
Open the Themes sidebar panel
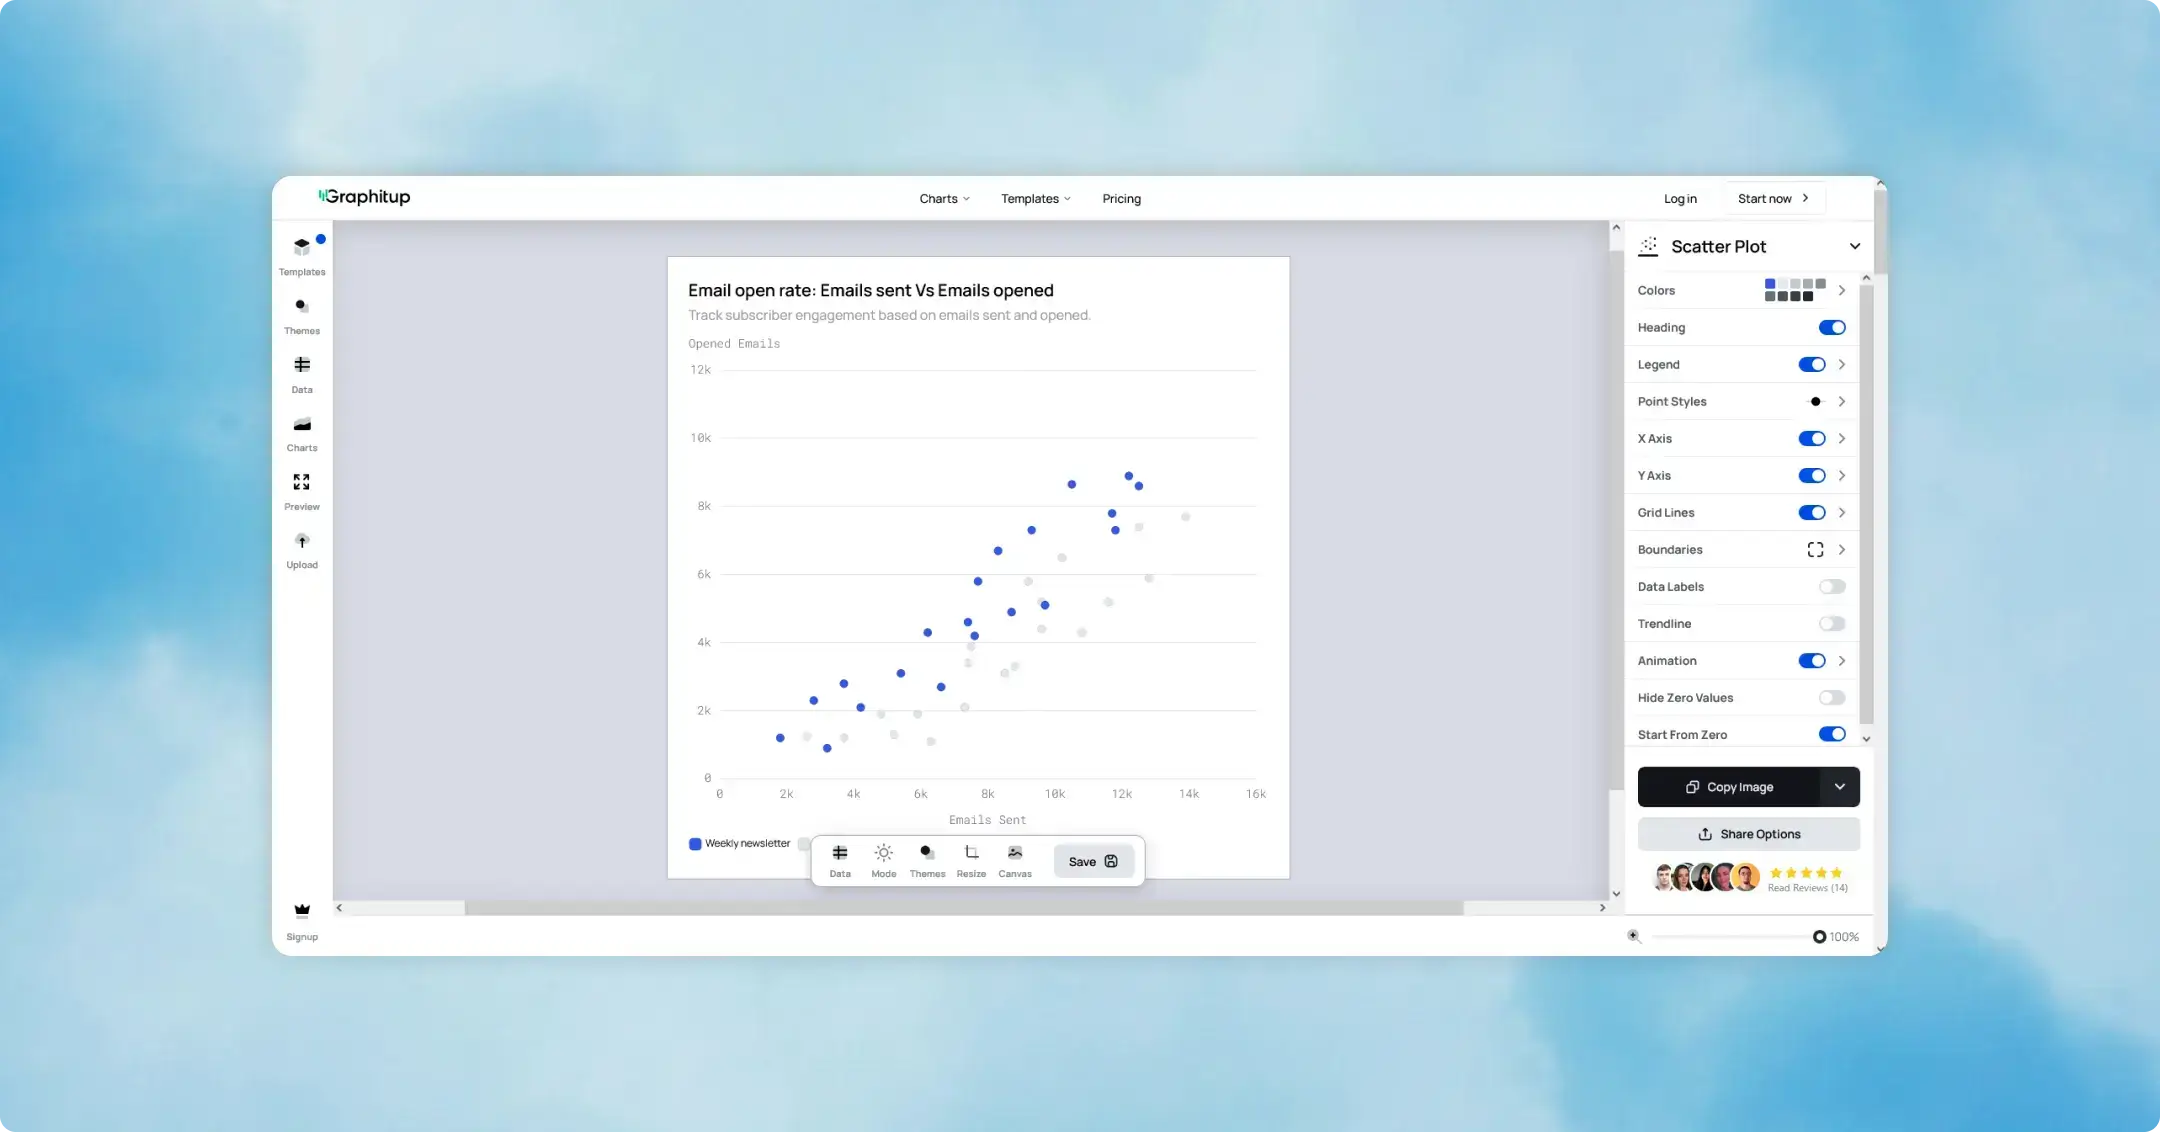[301, 314]
